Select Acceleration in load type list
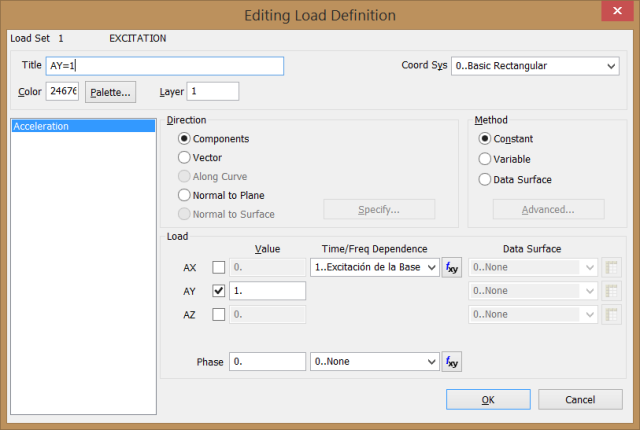The image size is (640, 430). click(84, 126)
